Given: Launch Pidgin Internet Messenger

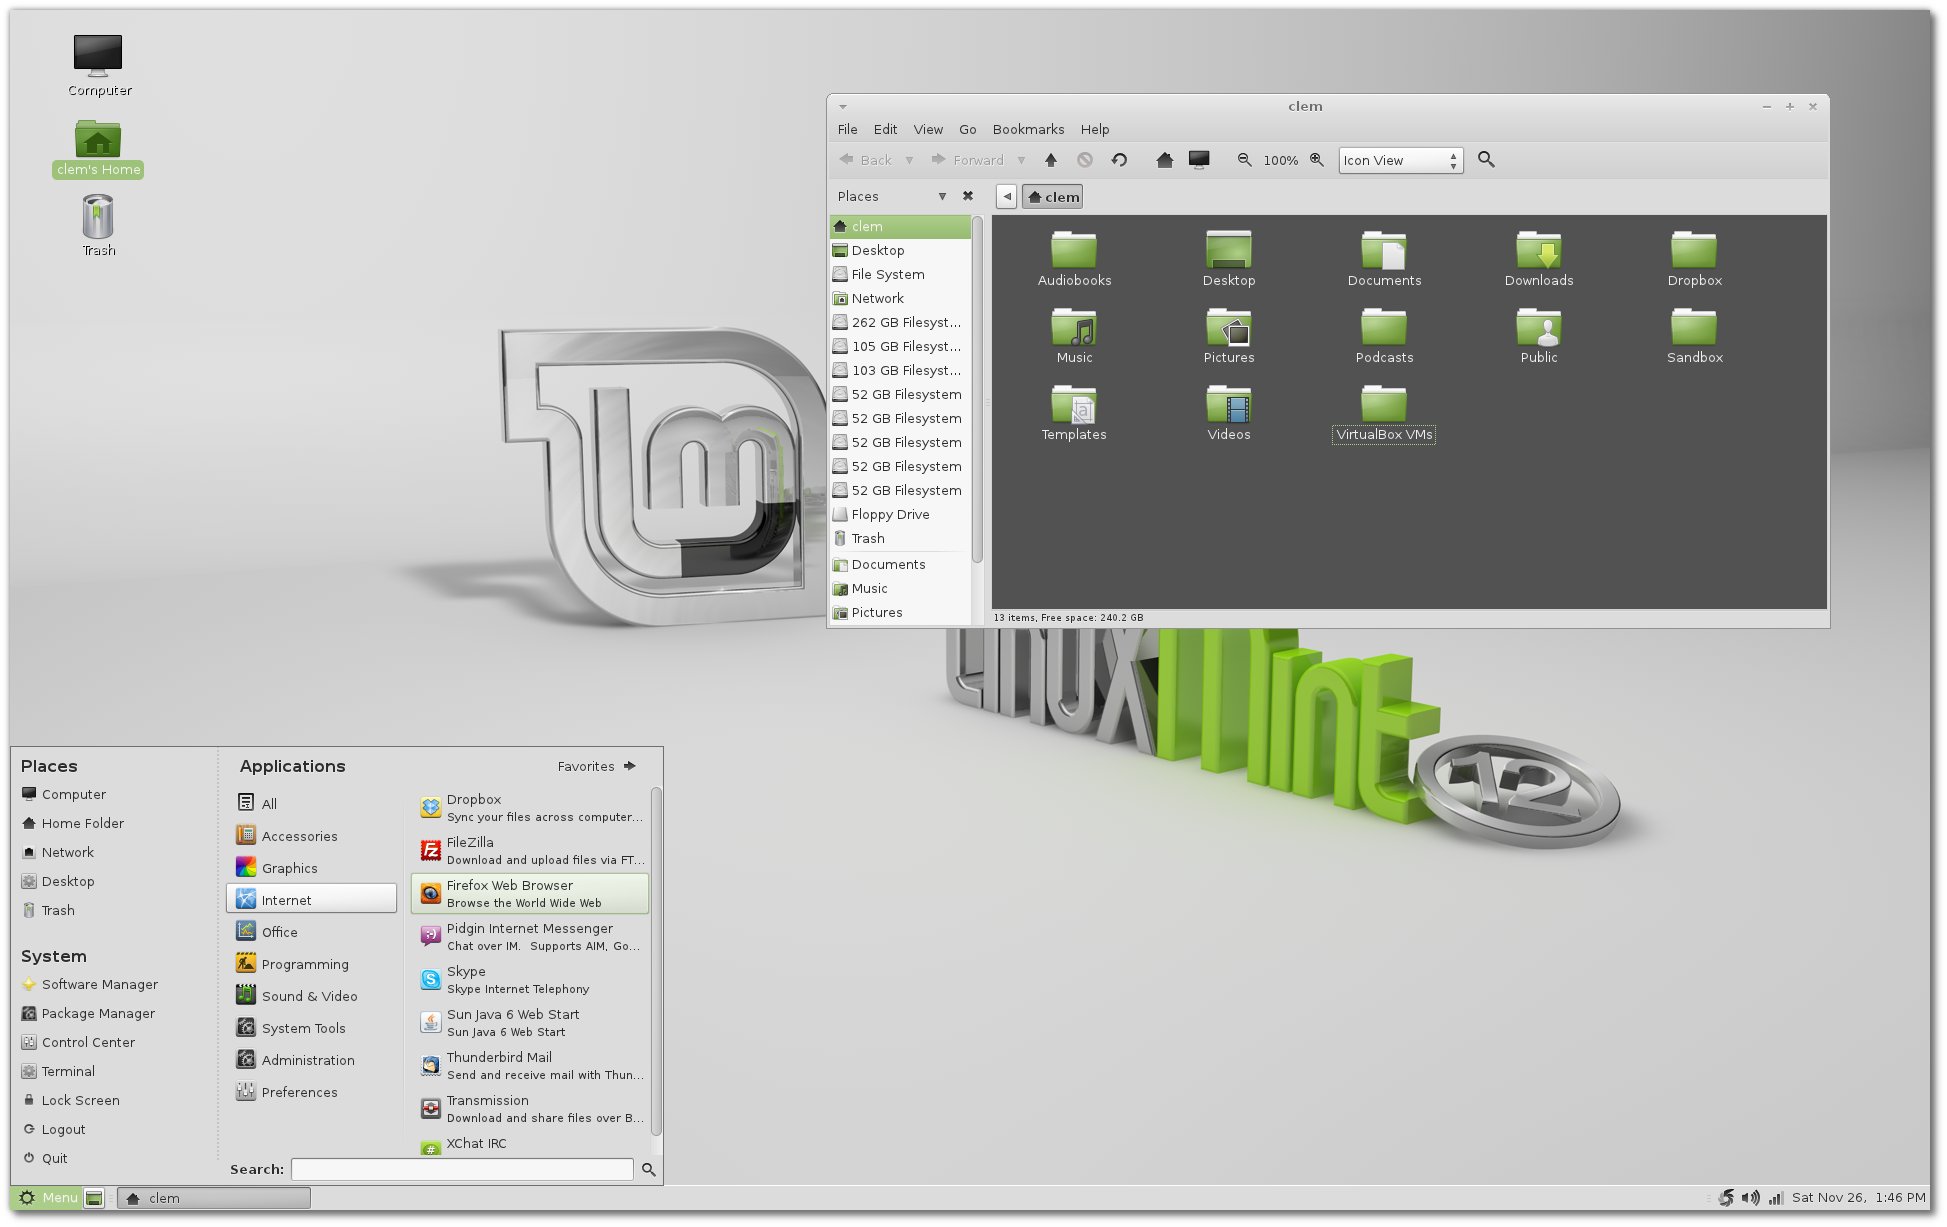Looking at the screenshot, I should (530, 936).
